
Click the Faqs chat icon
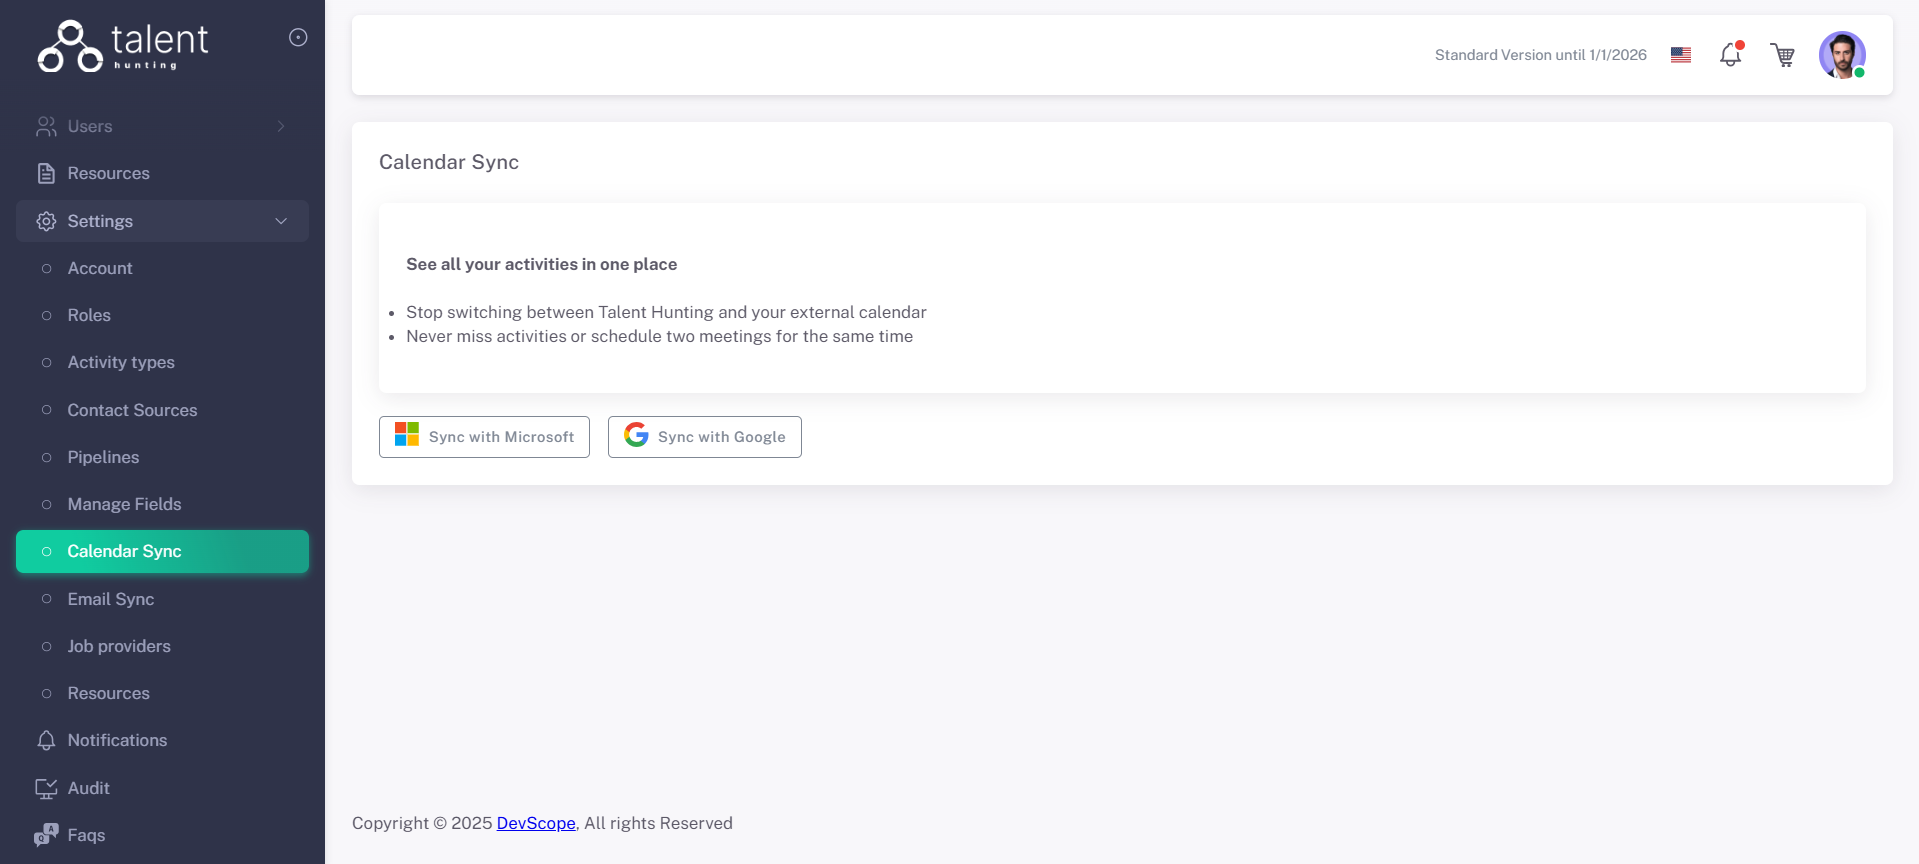click(46, 835)
